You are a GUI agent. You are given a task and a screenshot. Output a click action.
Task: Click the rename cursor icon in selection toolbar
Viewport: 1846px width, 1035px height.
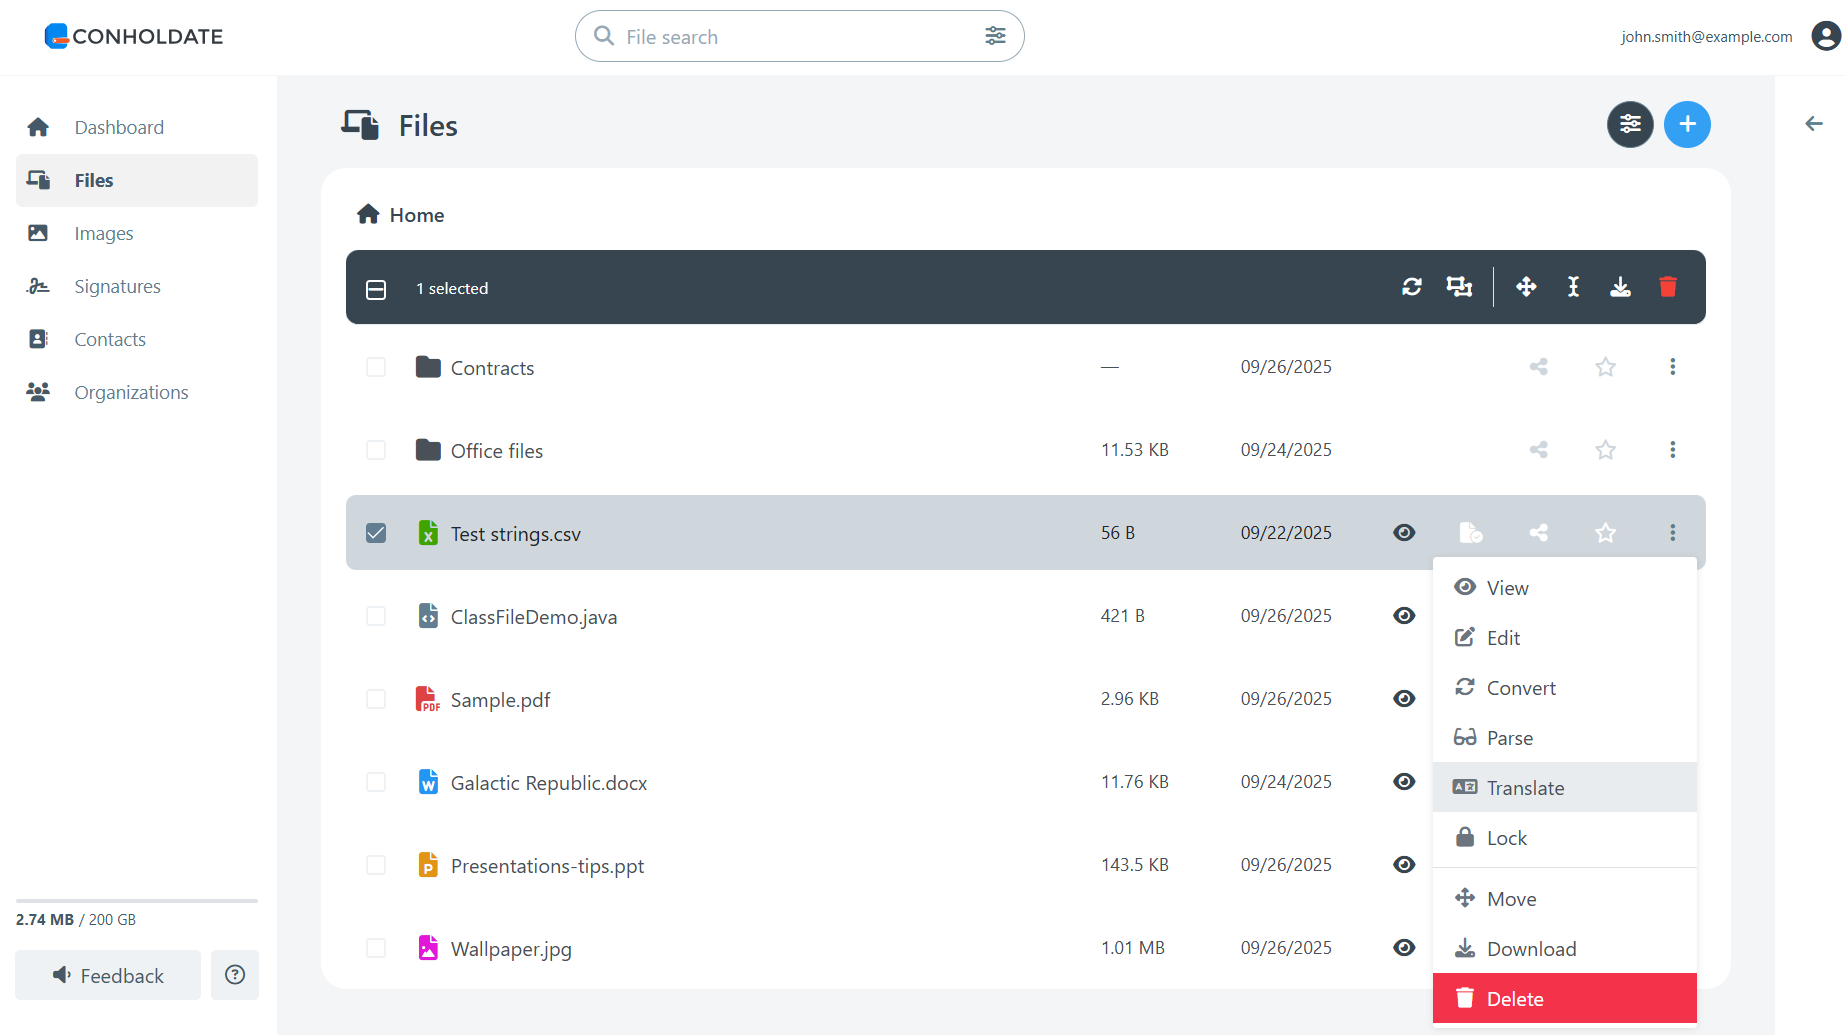click(x=1573, y=288)
